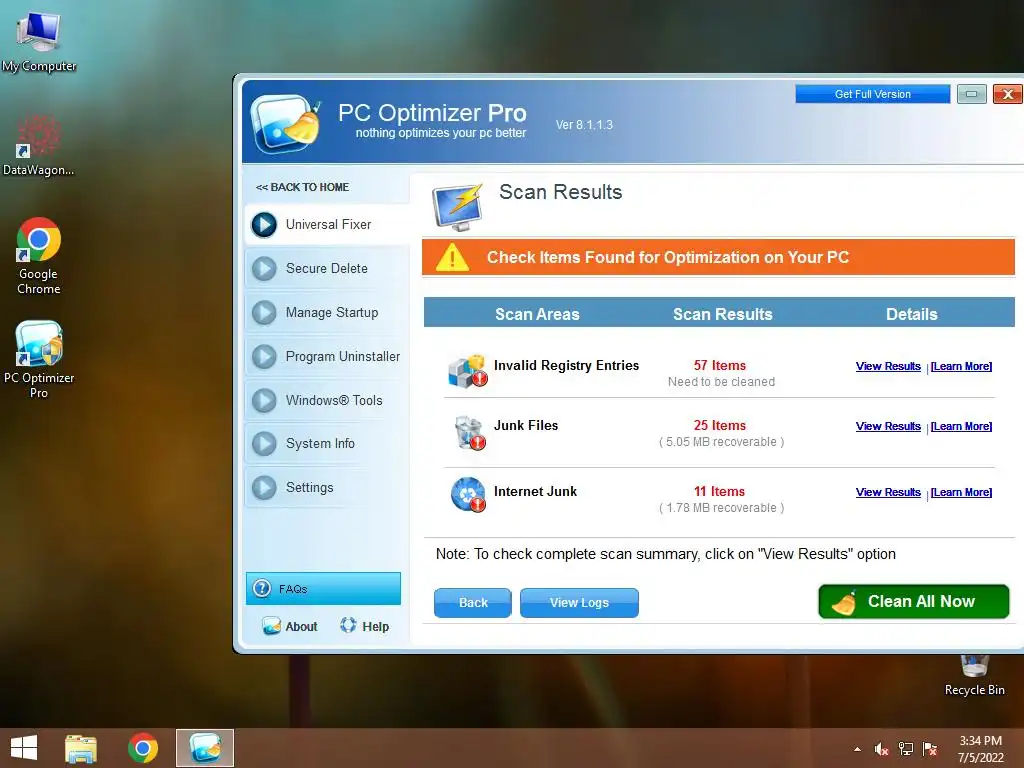Click the About icon in sidebar footer
This screenshot has height=768, width=1024.
pos(271,626)
